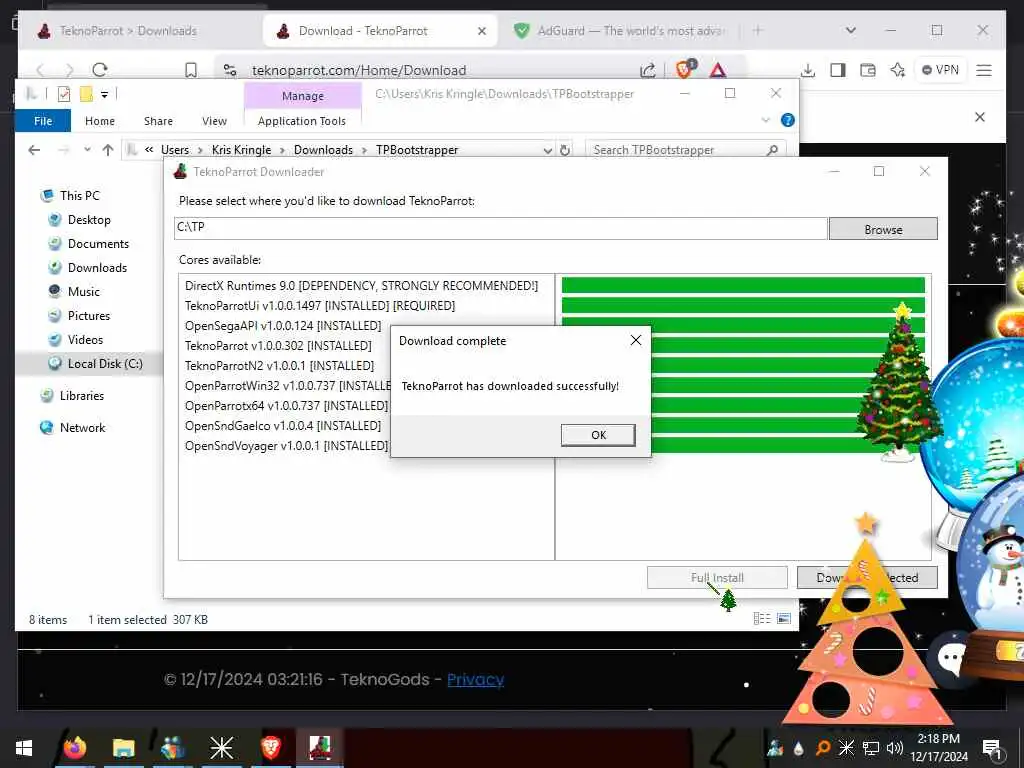Click the Explorer search magnifier icon
The image size is (1024, 768).
[773, 150]
